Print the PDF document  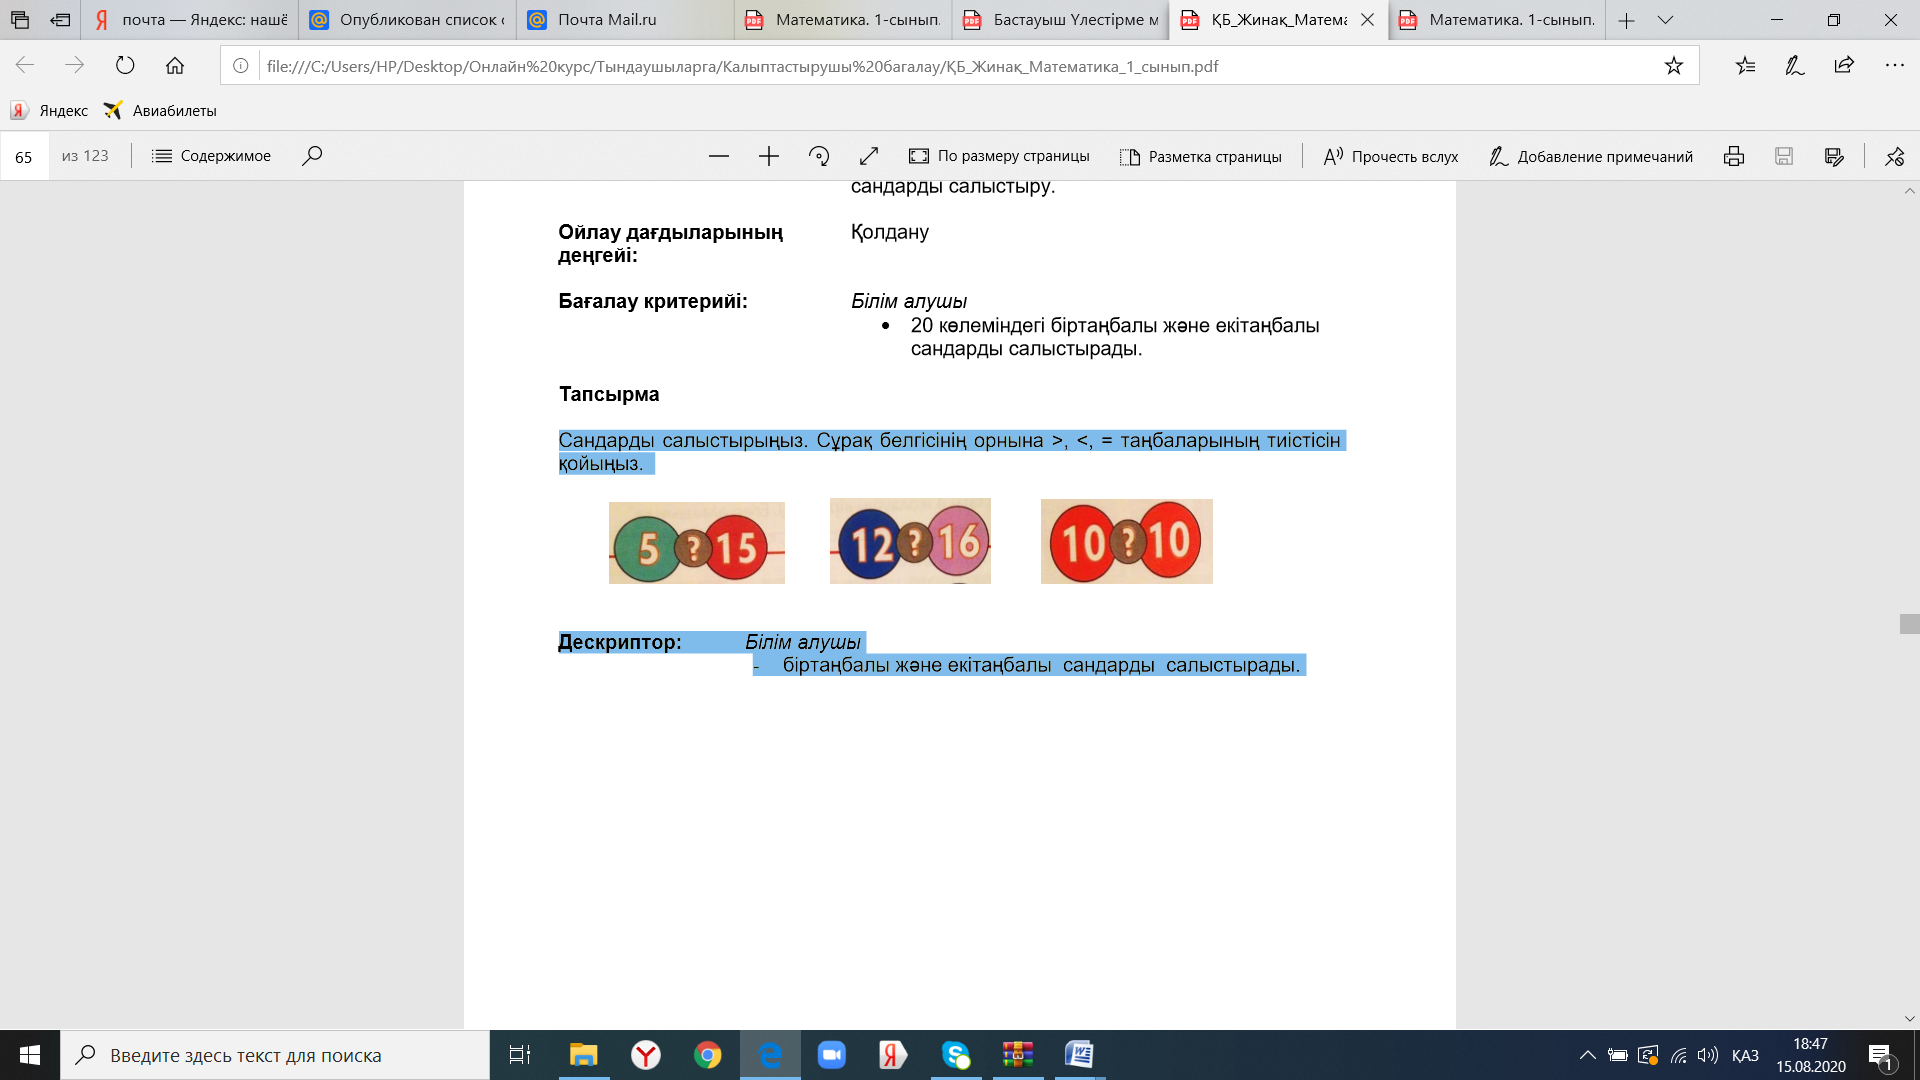[1734, 156]
